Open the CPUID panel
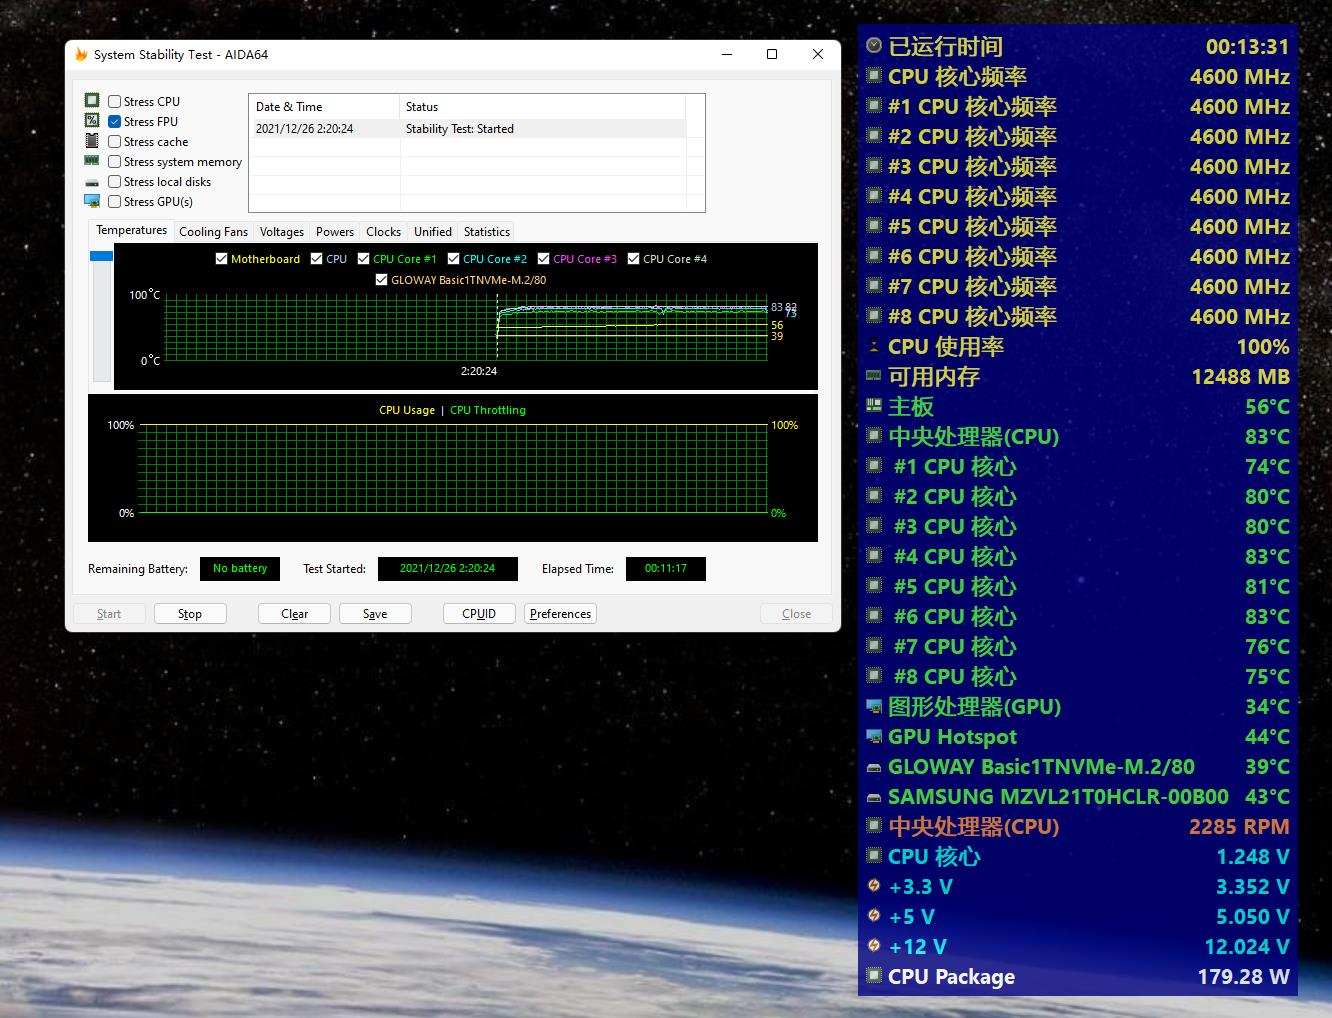Image resolution: width=1332 pixels, height=1018 pixels. [479, 614]
